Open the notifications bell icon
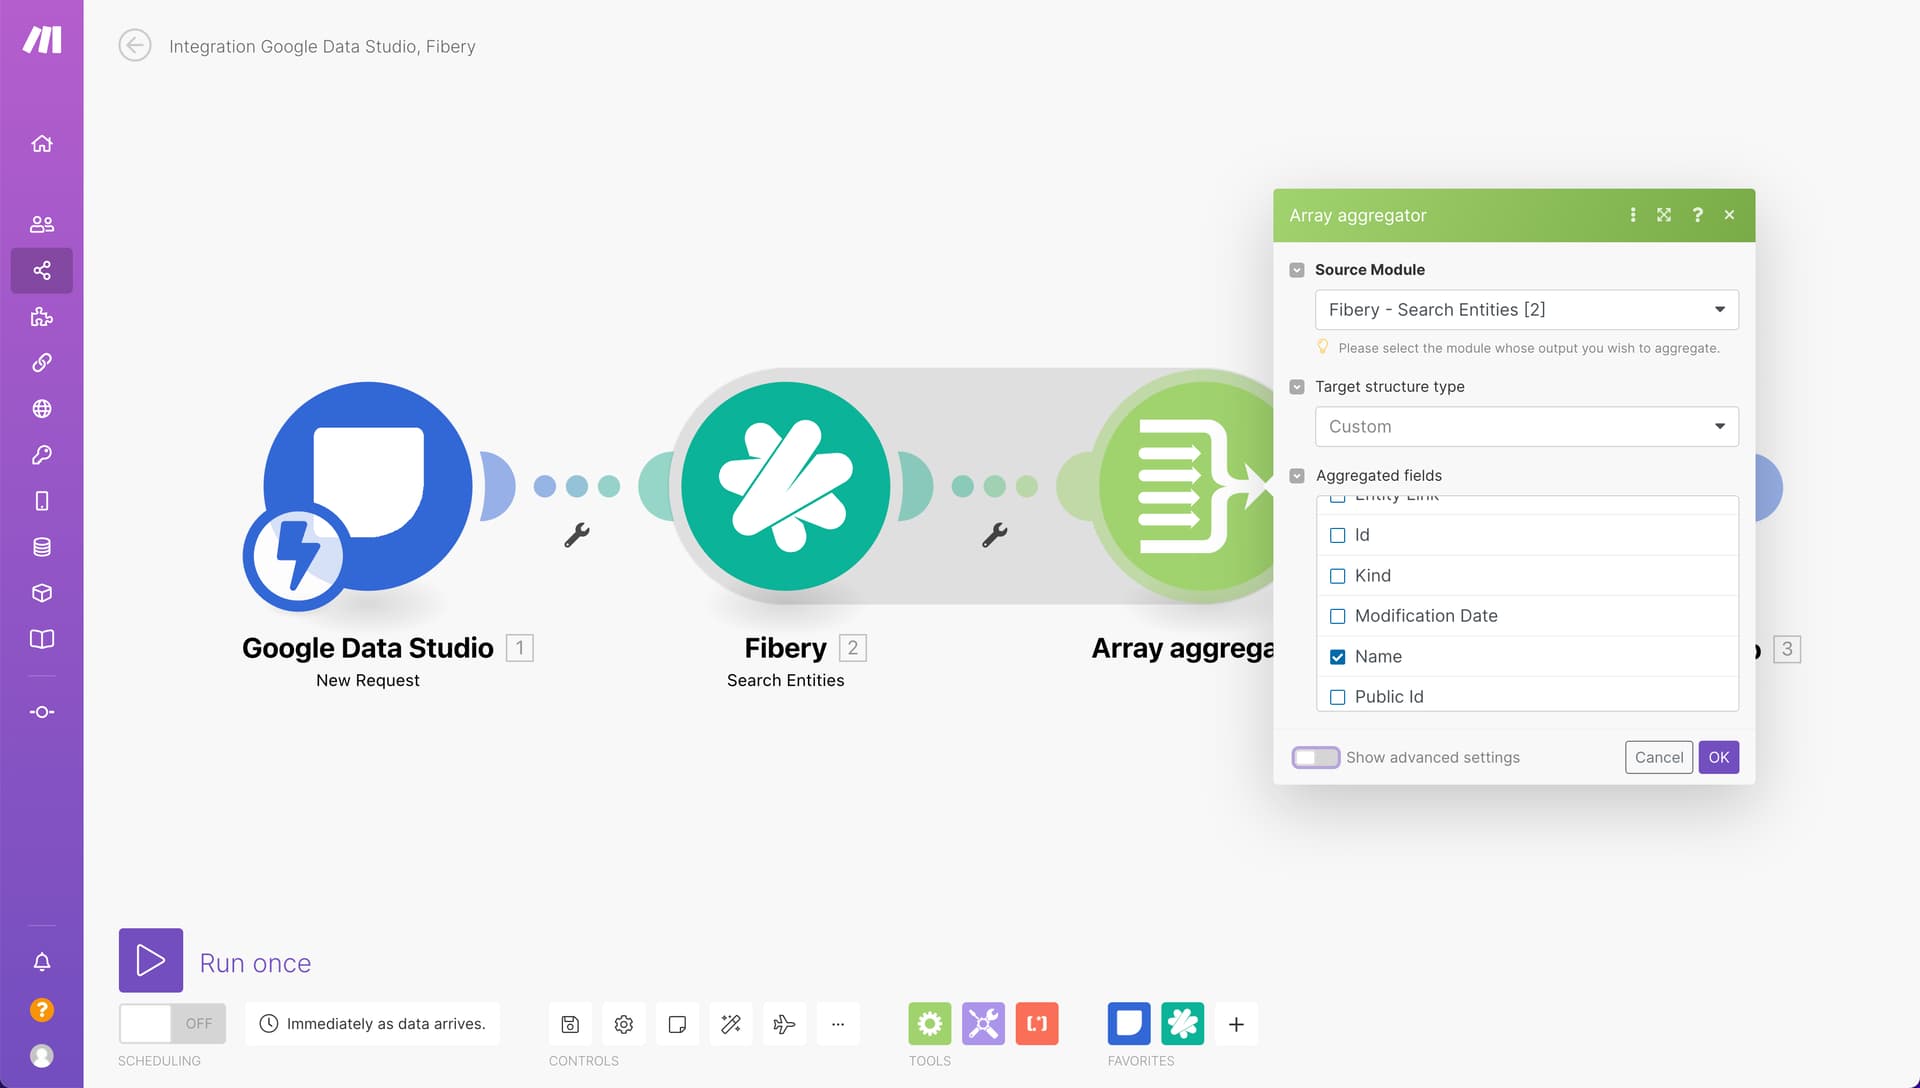1920x1088 pixels. click(42, 962)
